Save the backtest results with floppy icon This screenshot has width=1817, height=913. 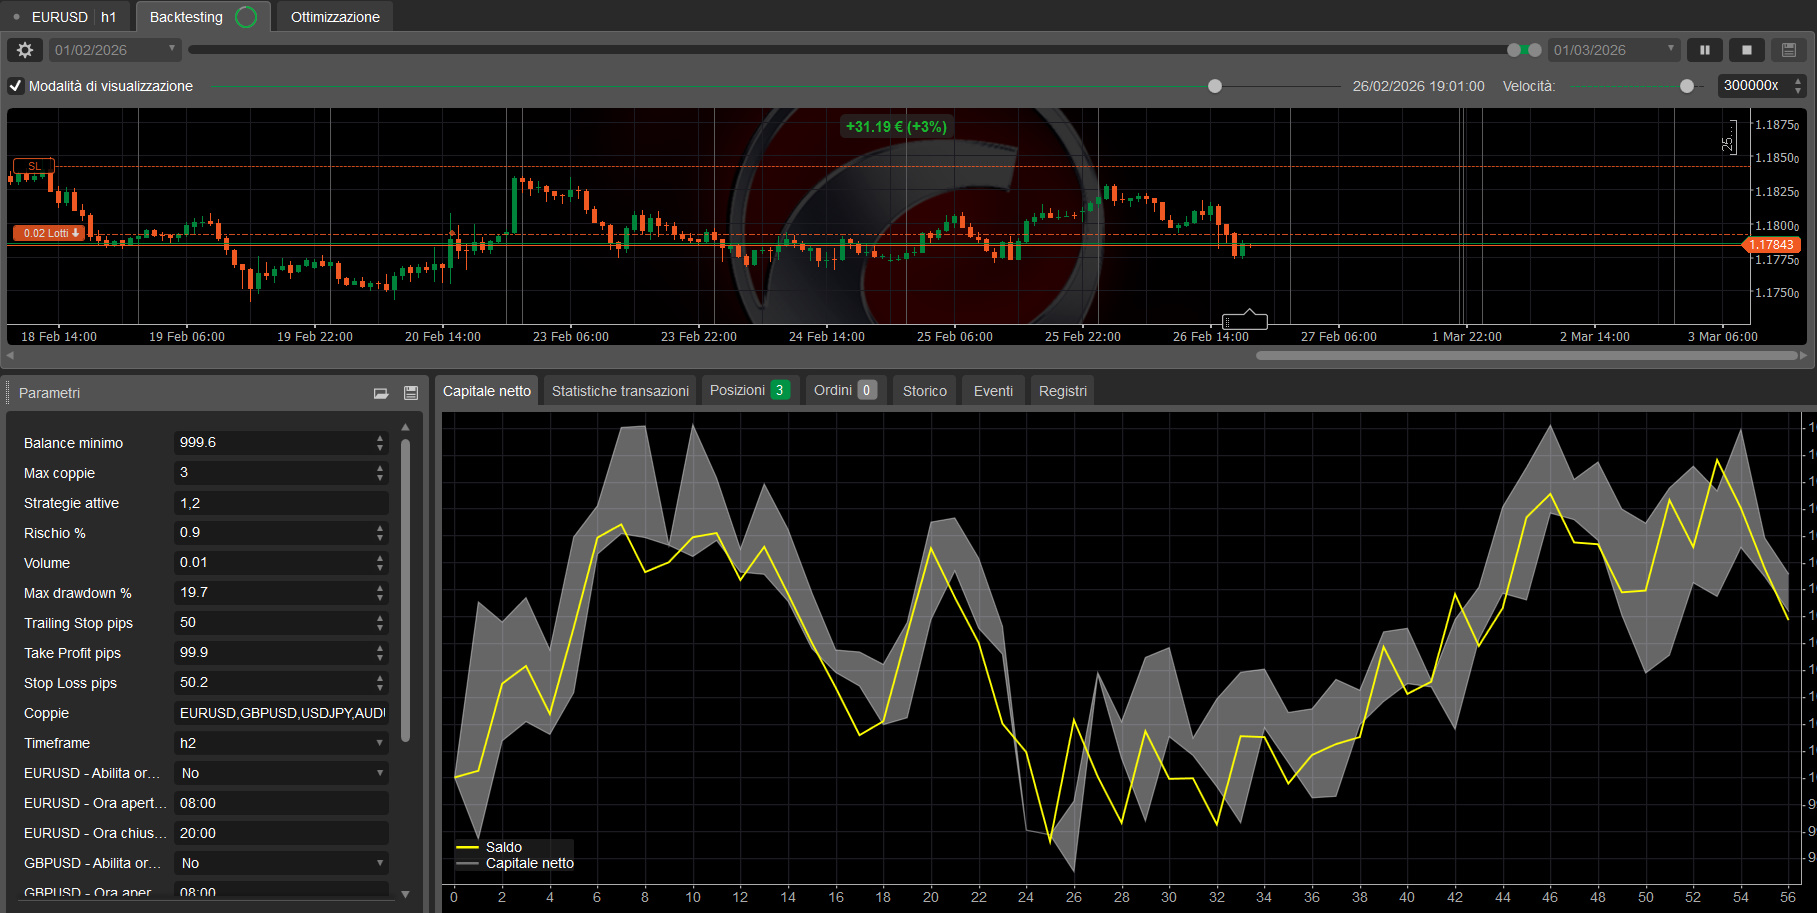tap(1787, 49)
